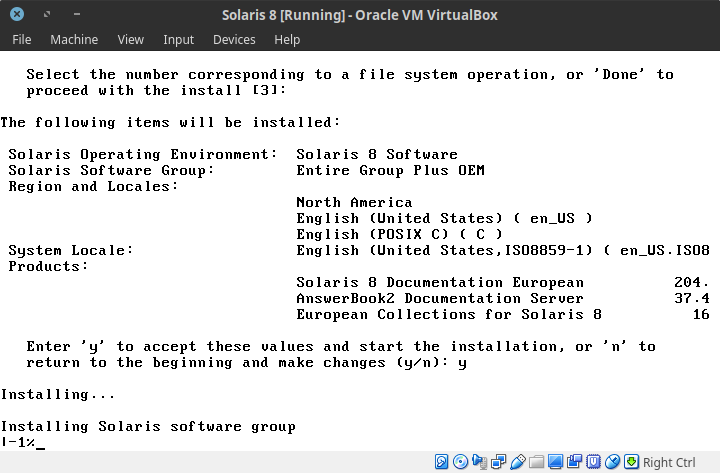Click the 'English (POSIX C) ( C )' line

pyautogui.click(x=399, y=235)
